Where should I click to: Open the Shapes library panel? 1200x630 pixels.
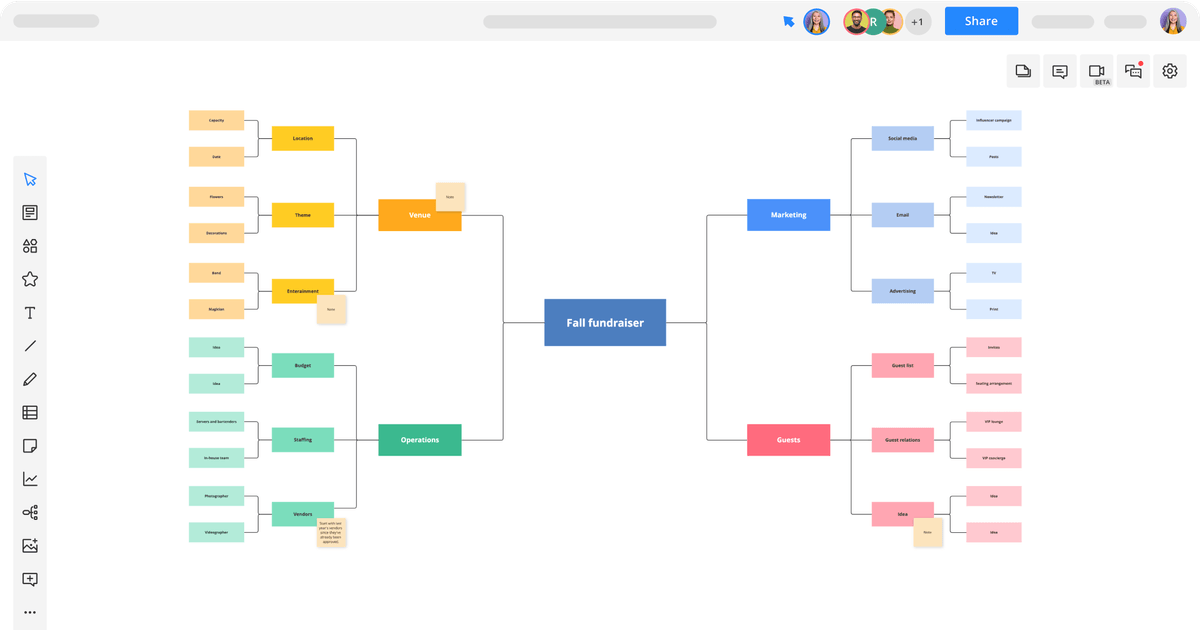[x=30, y=245]
